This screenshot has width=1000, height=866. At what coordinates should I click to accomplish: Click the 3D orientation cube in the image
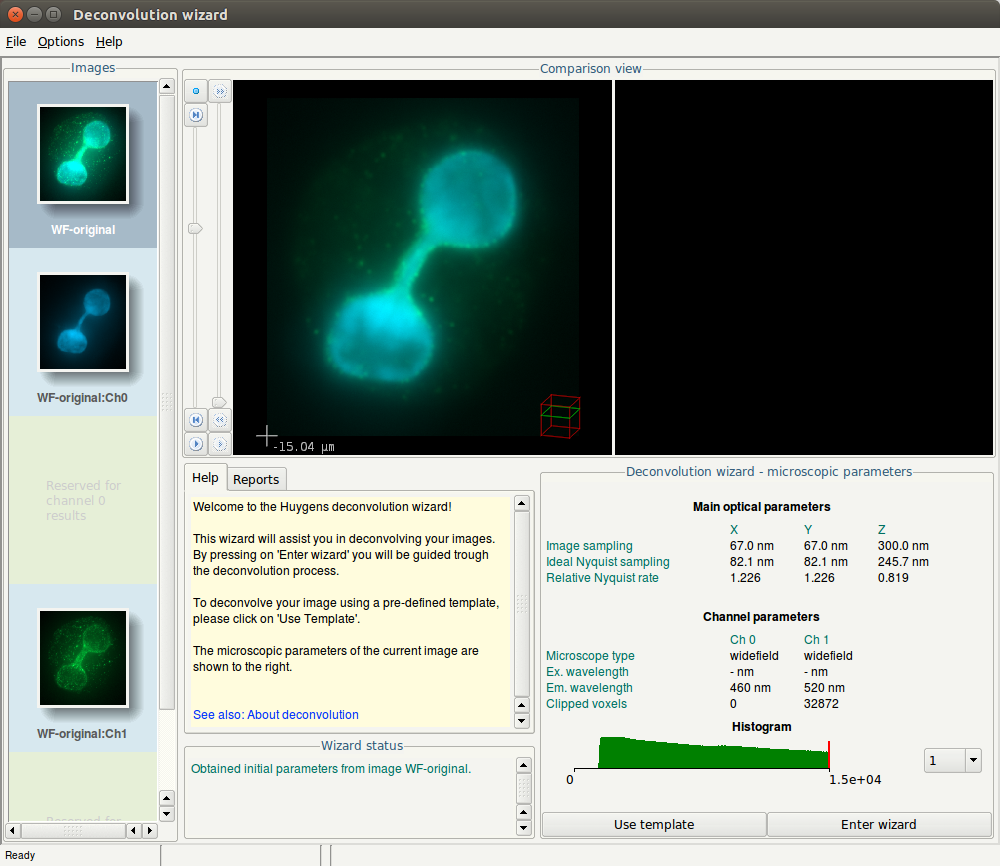(560, 416)
